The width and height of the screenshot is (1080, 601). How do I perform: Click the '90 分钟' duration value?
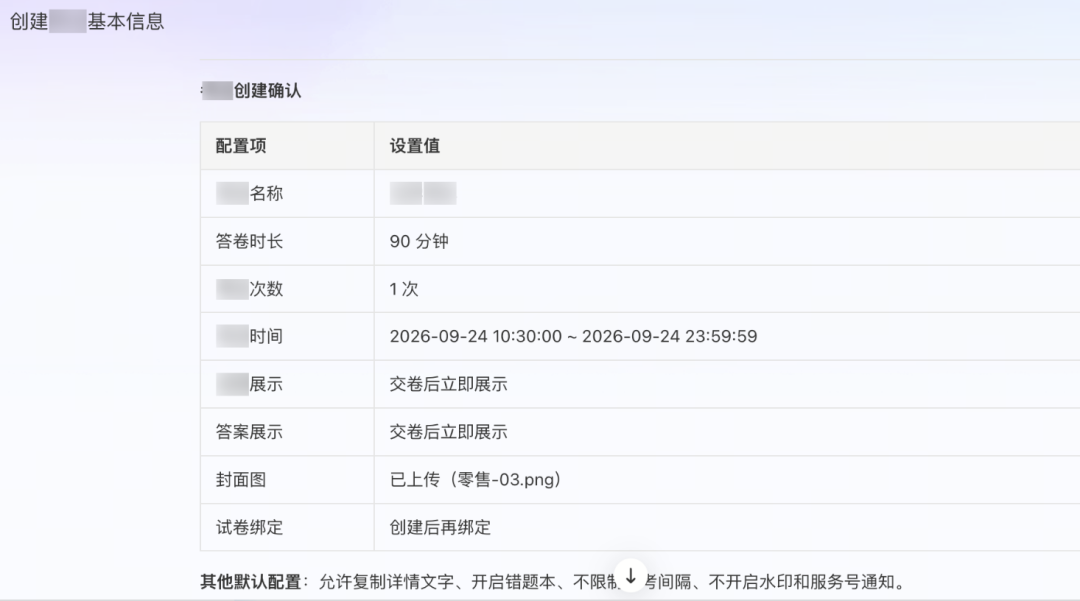[x=419, y=242]
